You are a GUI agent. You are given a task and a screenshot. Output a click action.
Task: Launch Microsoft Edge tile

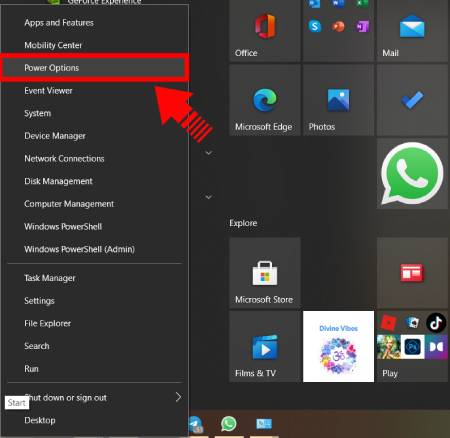pyautogui.click(x=265, y=100)
